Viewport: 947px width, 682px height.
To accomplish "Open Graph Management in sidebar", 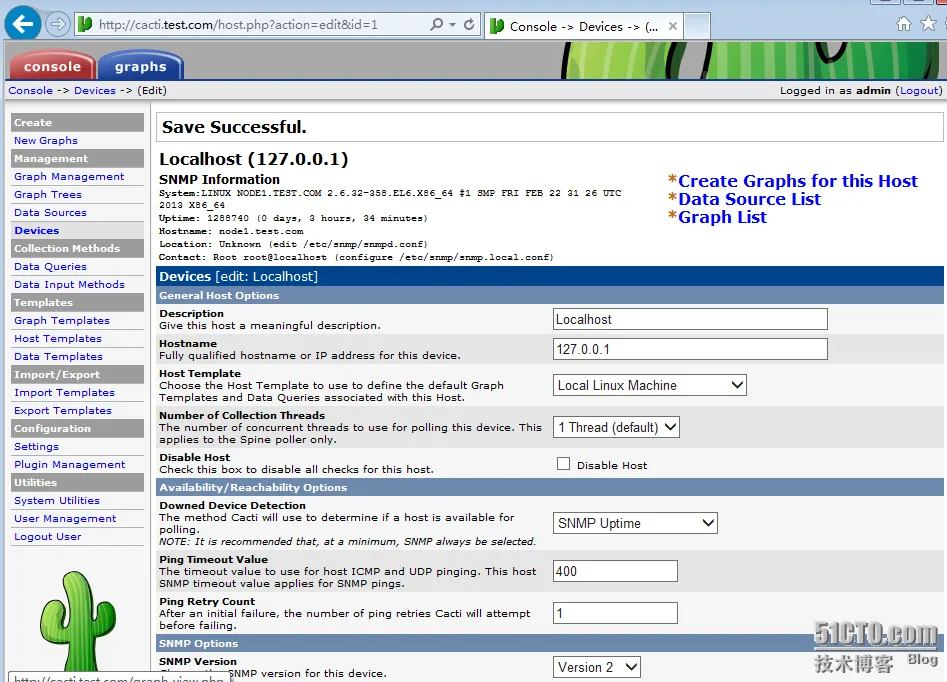I will point(69,176).
